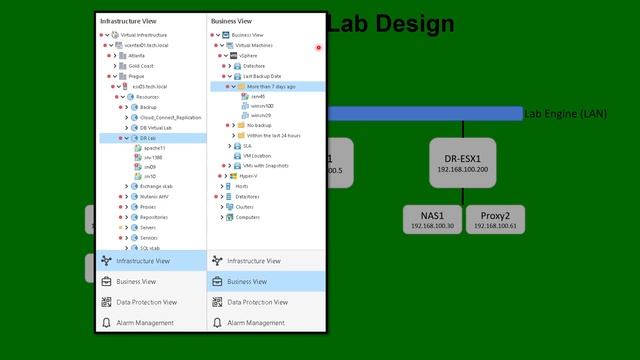Image resolution: width=640 pixels, height=360 pixels.
Task: Click the apache11 VM icon
Action: 138,148
